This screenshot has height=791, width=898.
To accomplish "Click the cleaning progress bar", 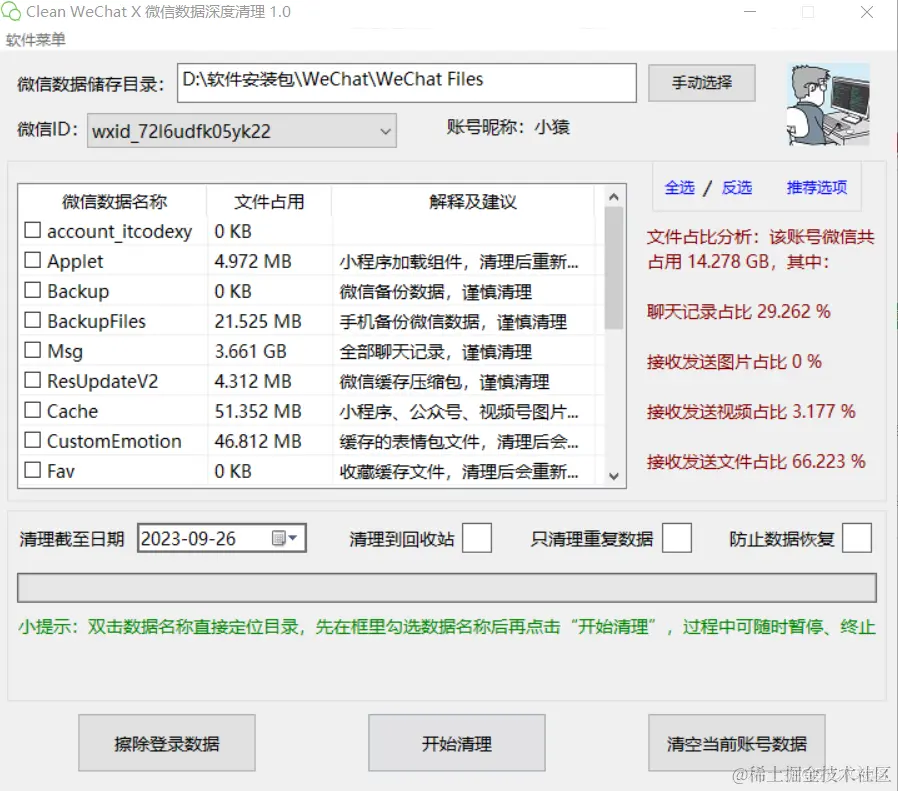I will pos(447,588).
